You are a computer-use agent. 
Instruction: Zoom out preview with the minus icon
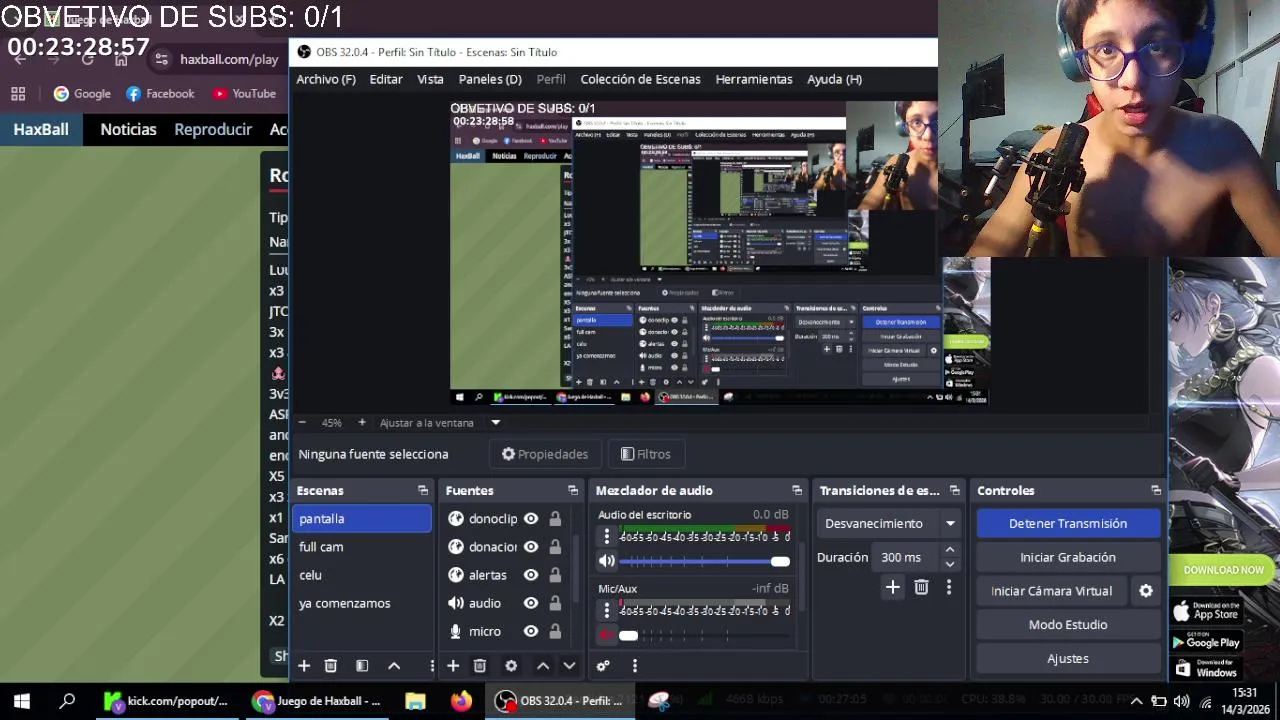pos(303,423)
